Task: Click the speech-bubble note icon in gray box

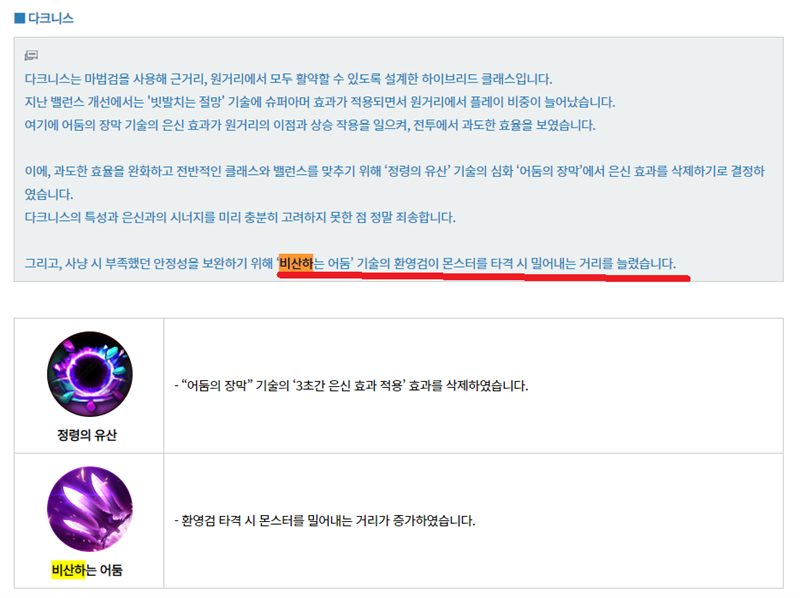Action: coord(31,55)
